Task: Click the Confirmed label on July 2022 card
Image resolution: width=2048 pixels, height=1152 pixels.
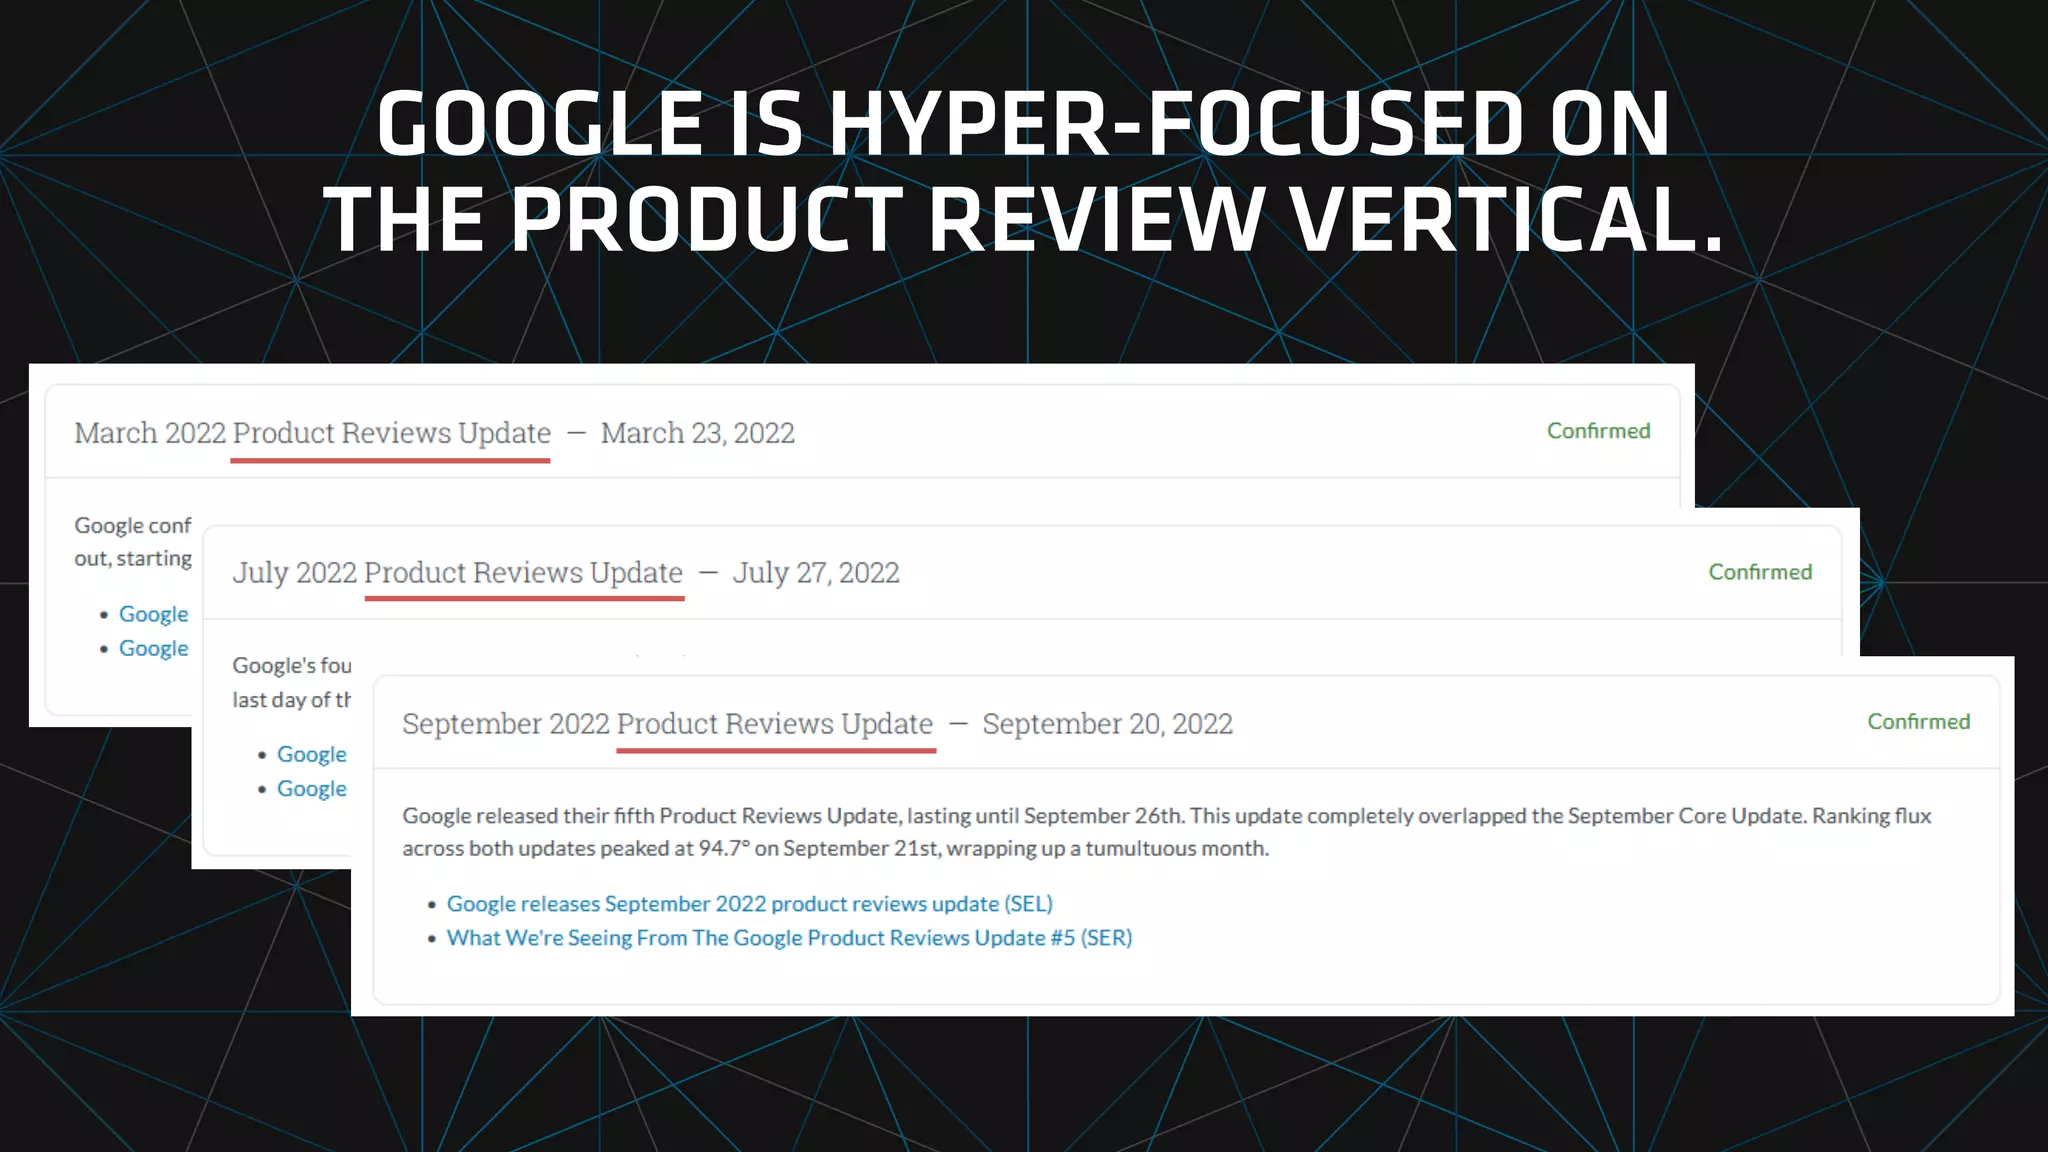Action: coord(1760,572)
